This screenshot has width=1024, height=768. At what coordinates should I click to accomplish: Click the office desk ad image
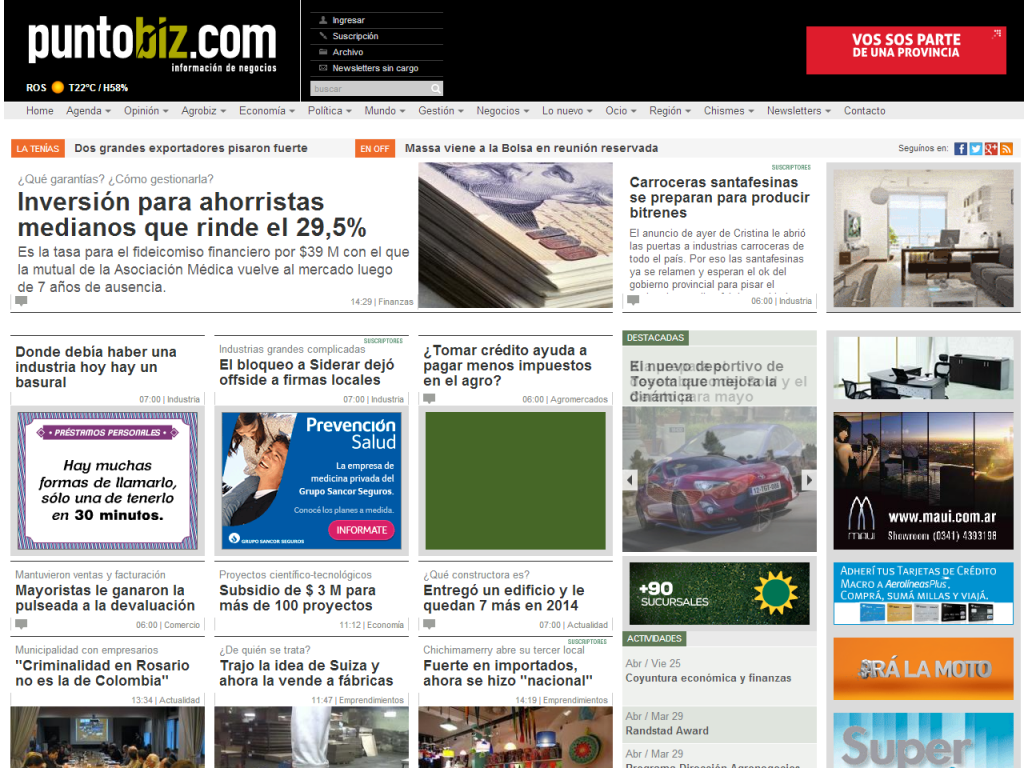923,368
